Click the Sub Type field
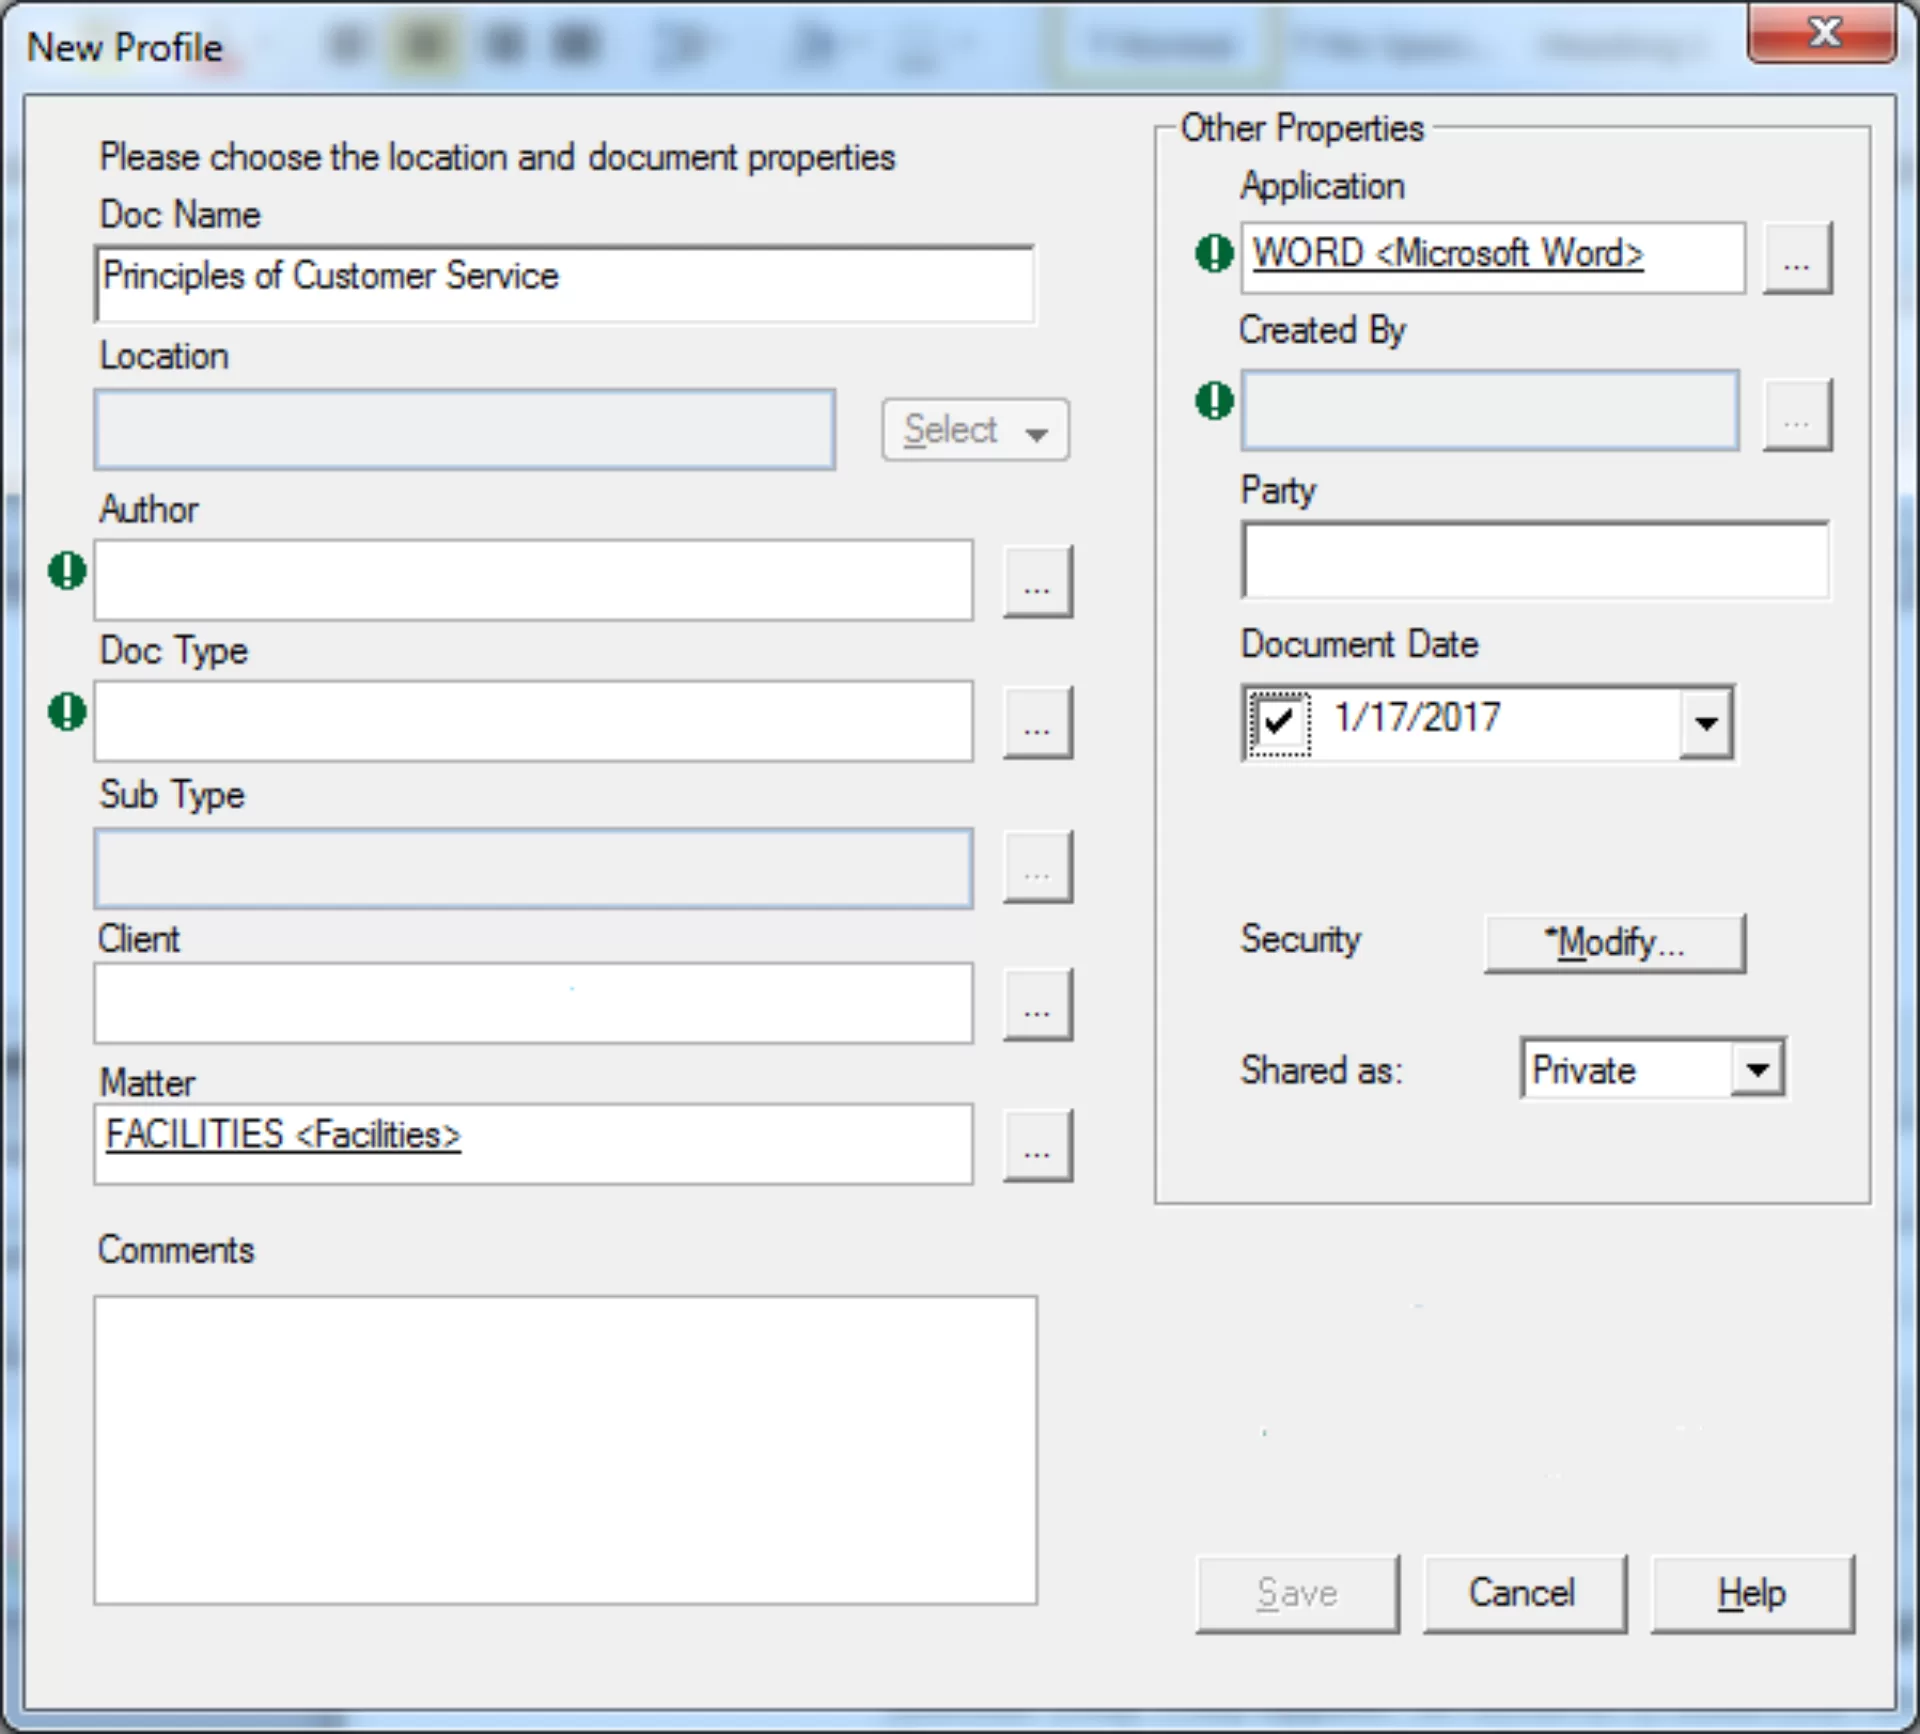This screenshot has height=1734, width=1920. (x=534, y=867)
